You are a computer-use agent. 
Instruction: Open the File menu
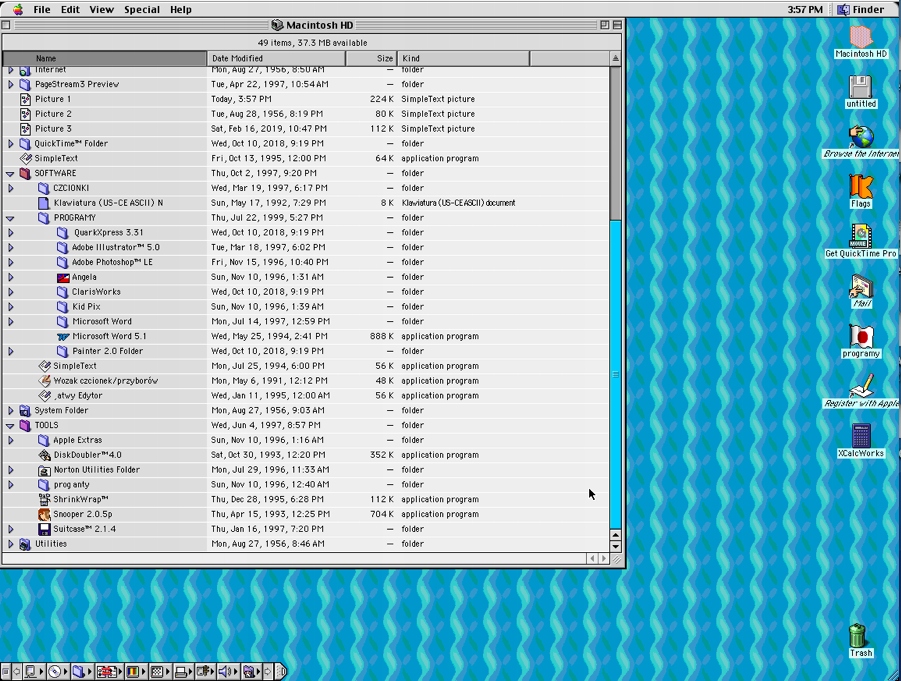(41, 9)
